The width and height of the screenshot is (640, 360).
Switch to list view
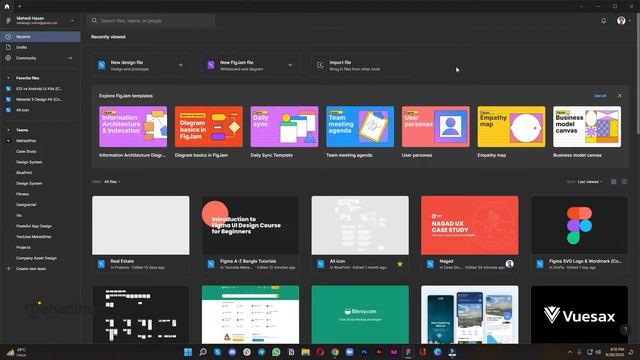[624, 182]
